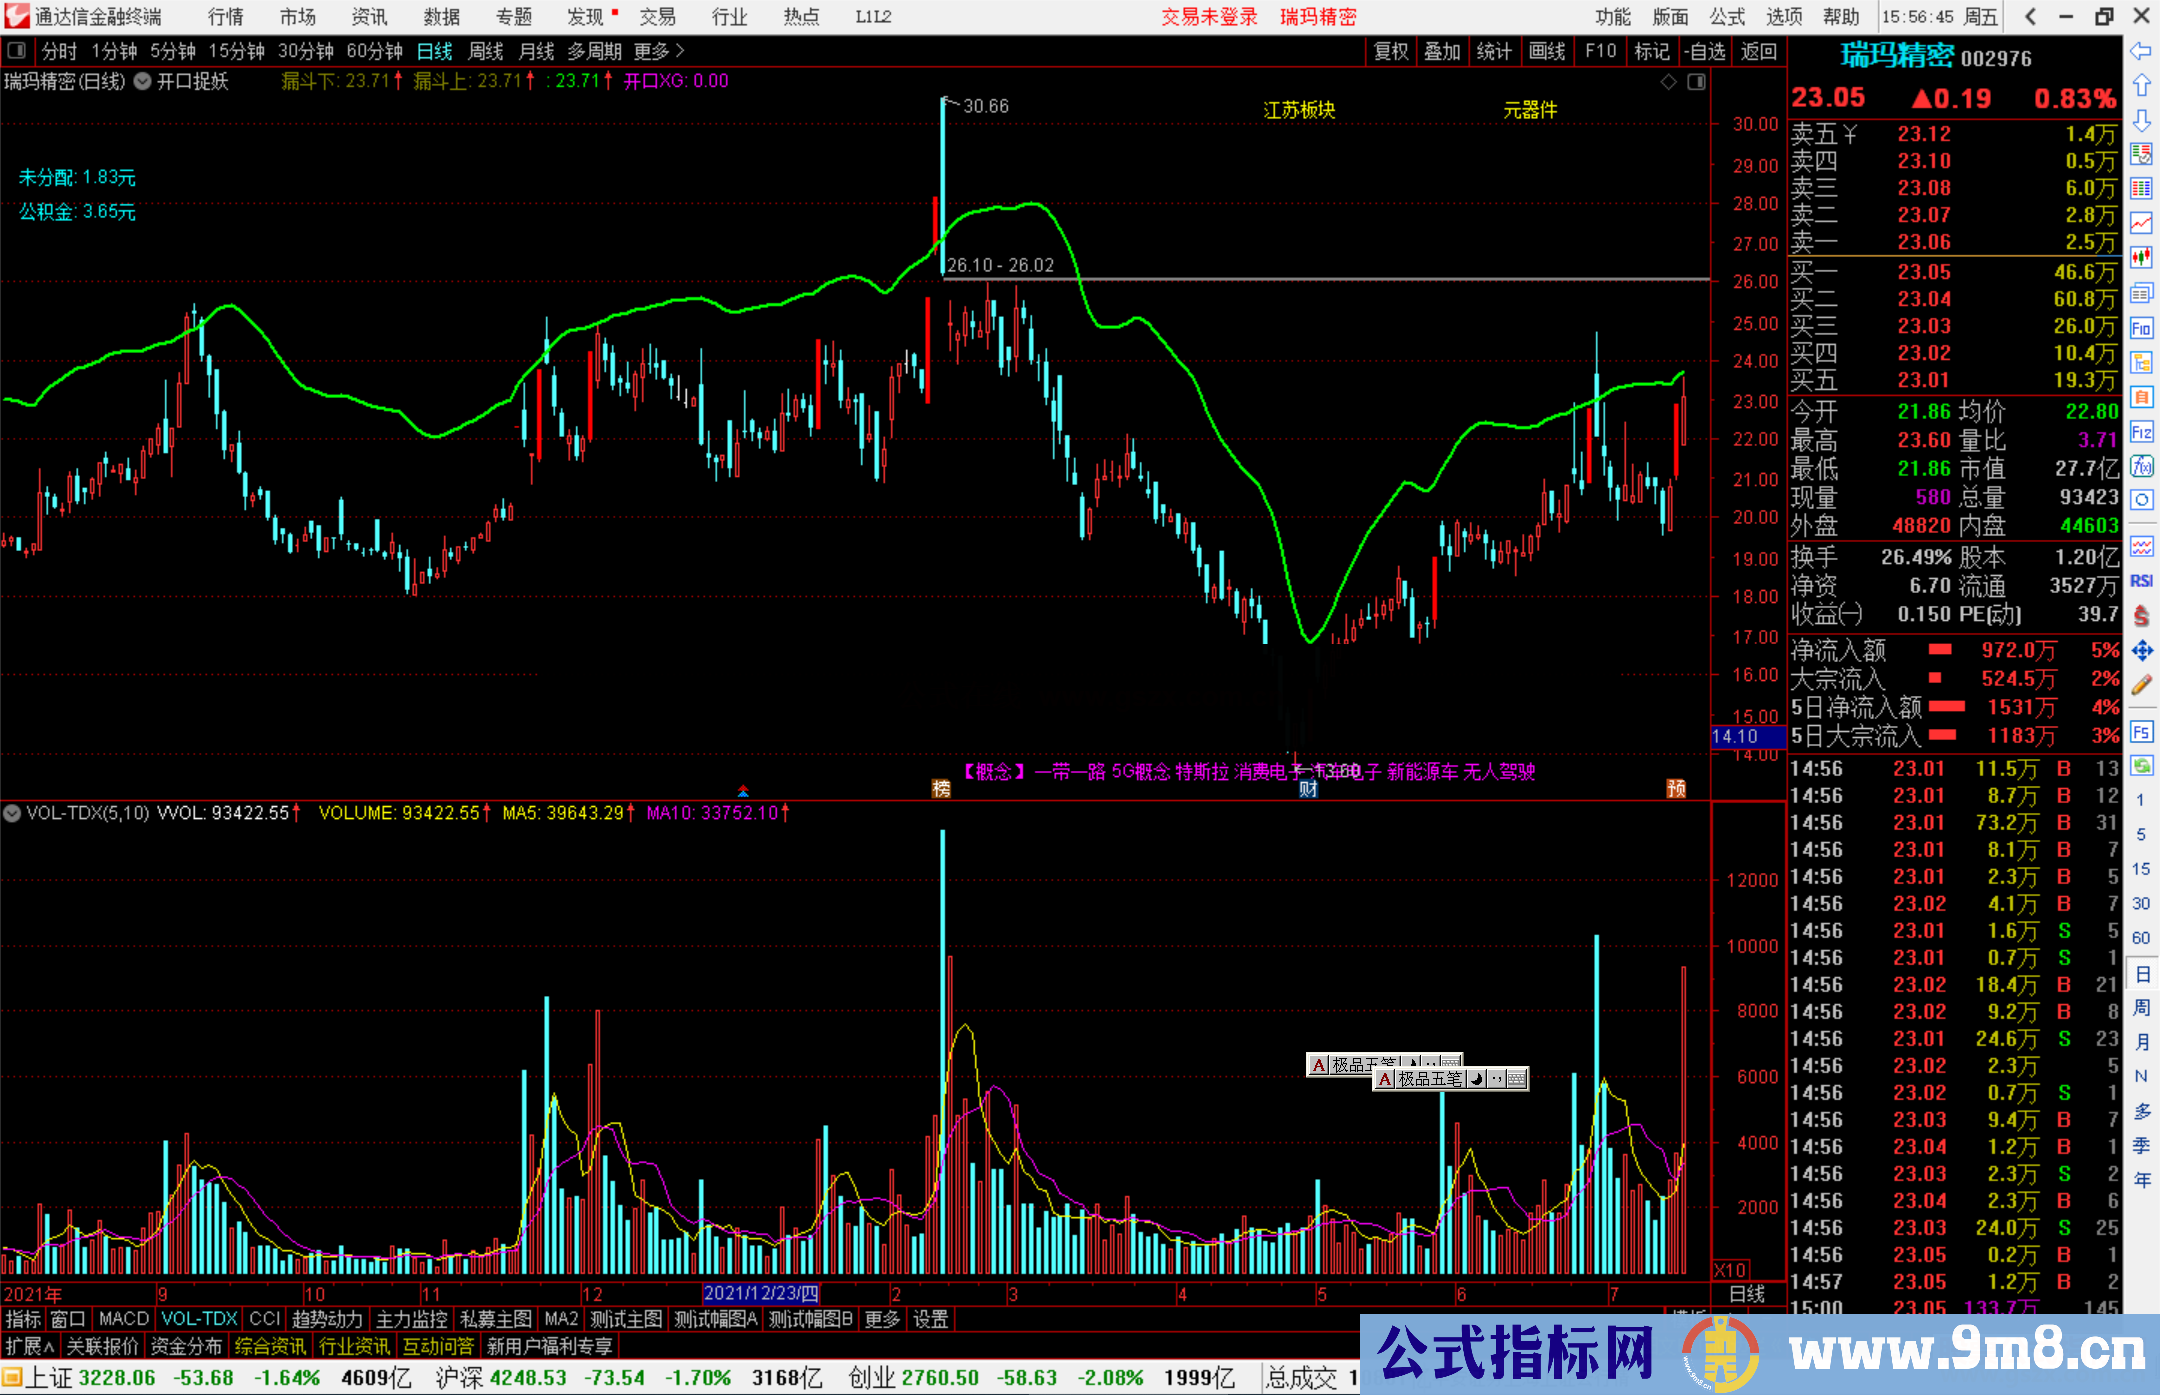The width and height of the screenshot is (2160, 1395).
Task: Open the F10 info sidebar icon
Action: pos(2141,328)
